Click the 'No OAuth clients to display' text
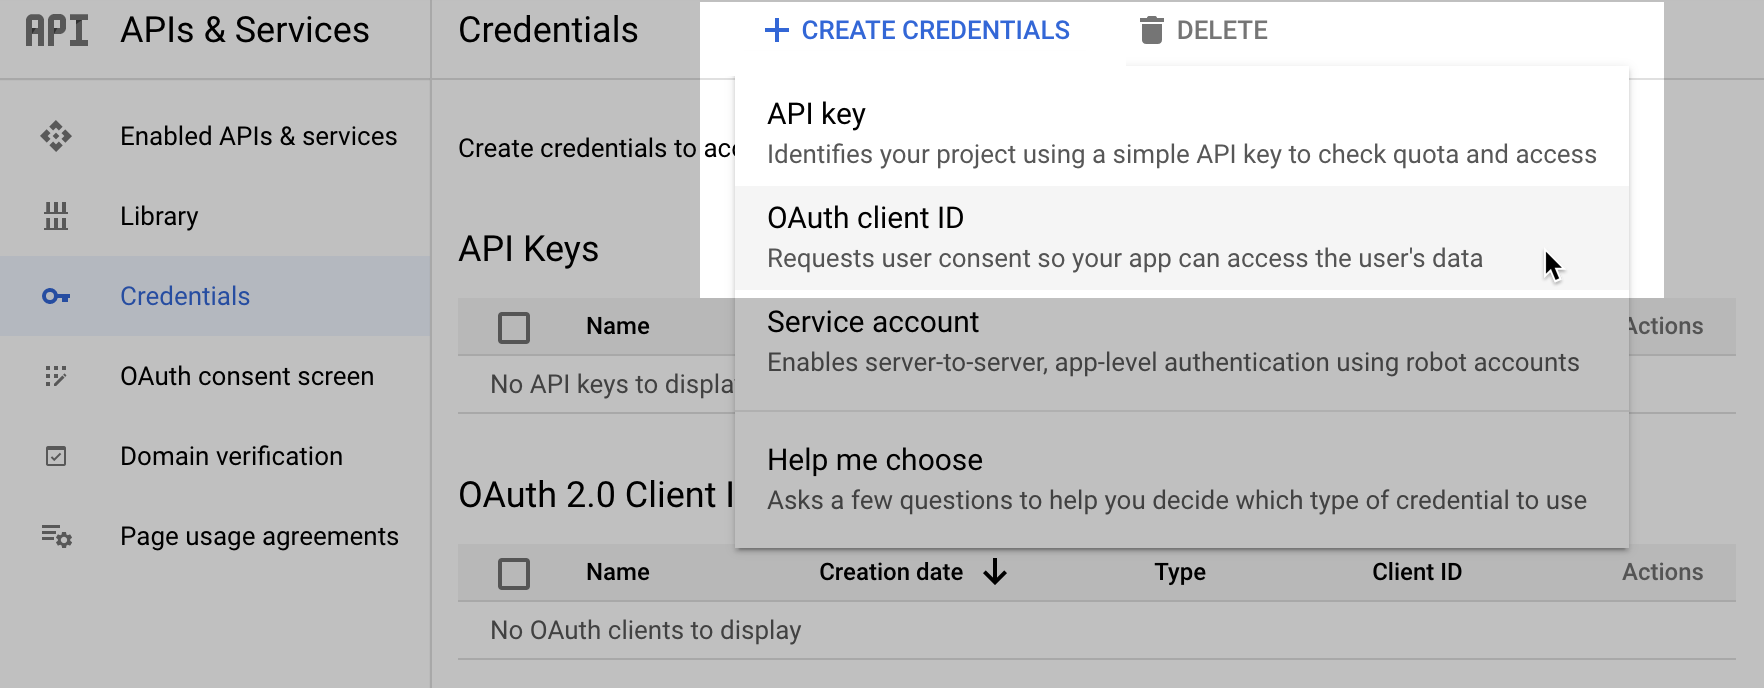Screen dimensions: 1764x688 click(646, 630)
